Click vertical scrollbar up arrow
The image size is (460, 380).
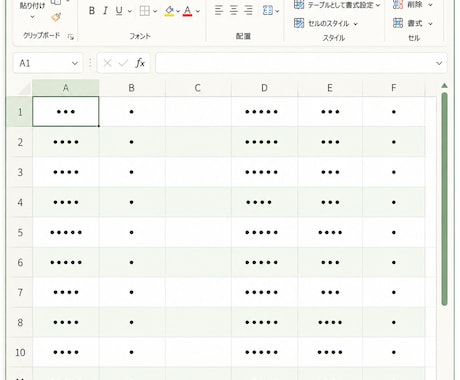[x=444, y=86]
